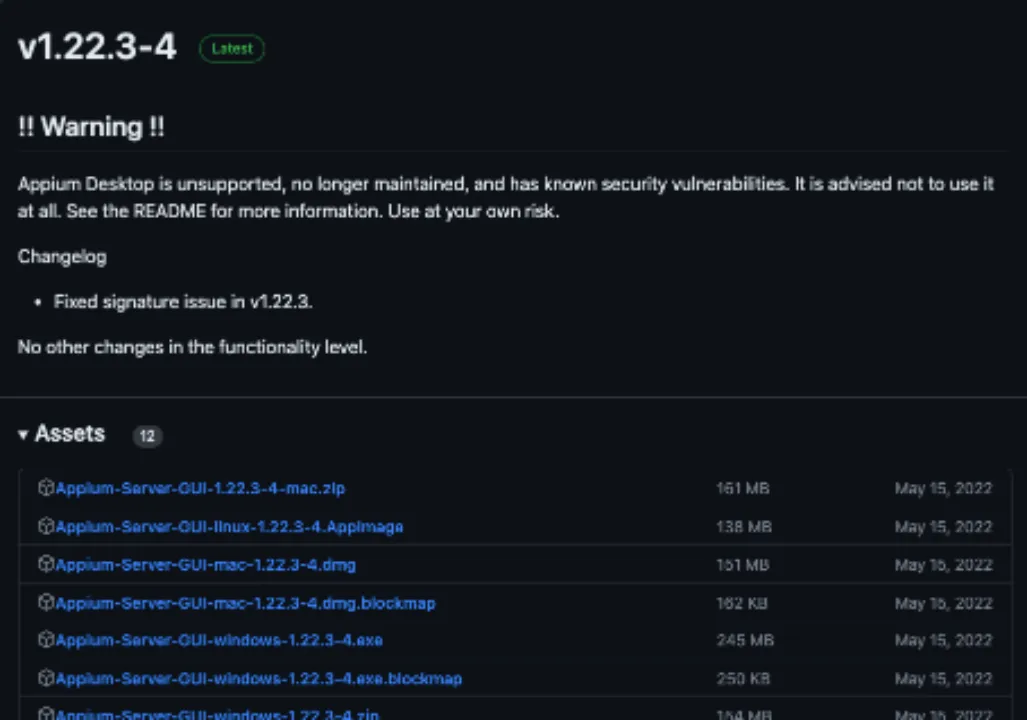Download the windows-1.22.3-4.exe installer
Viewport: 1027px width, 720px height.
coord(219,640)
